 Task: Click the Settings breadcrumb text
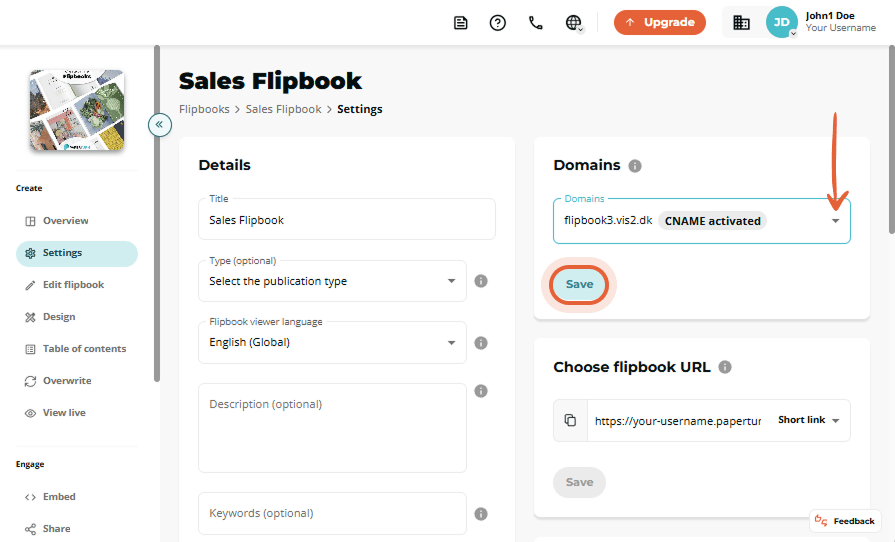[360, 109]
